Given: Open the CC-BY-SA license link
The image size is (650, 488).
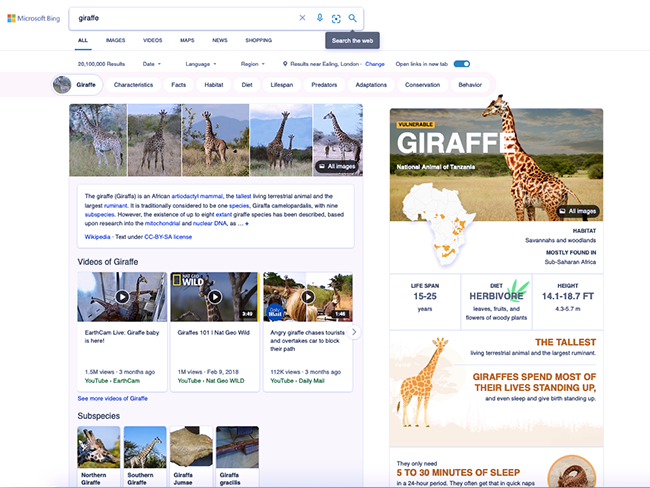Looking at the screenshot, I should [x=168, y=237].
